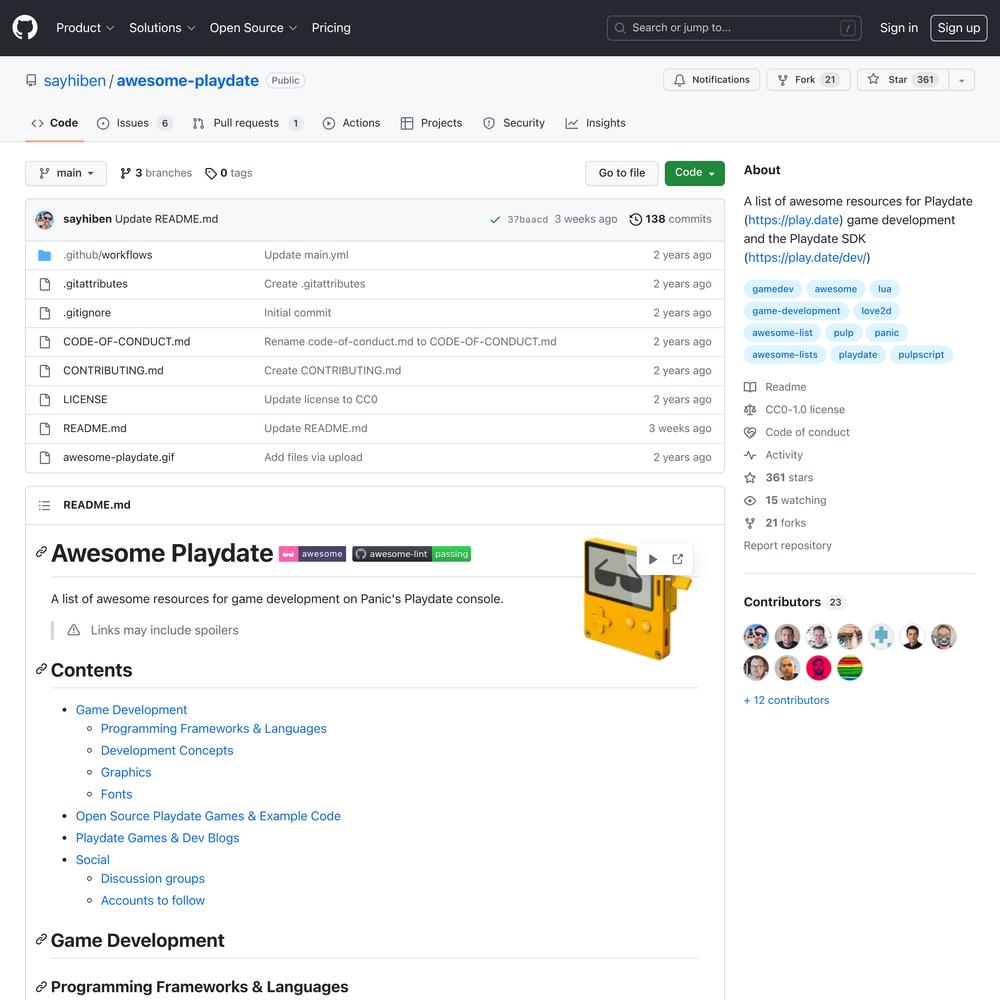Open the README.md file in the file list

click(94, 429)
